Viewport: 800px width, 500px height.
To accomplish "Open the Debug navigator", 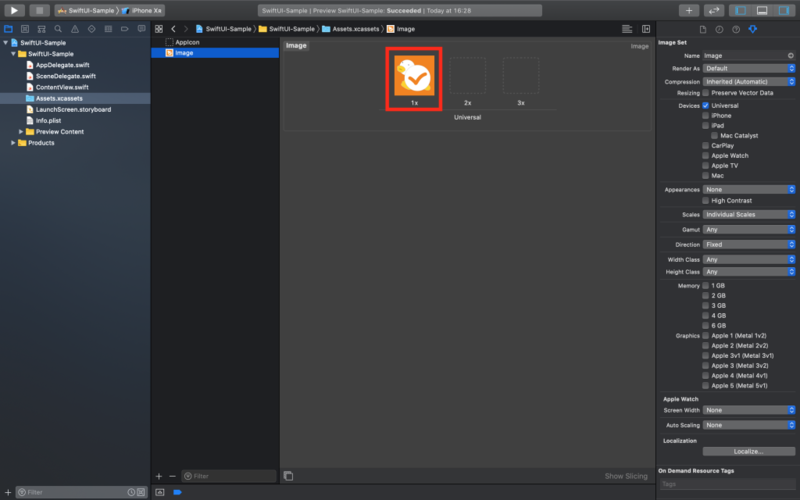I will pyautogui.click(x=108, y=29).
